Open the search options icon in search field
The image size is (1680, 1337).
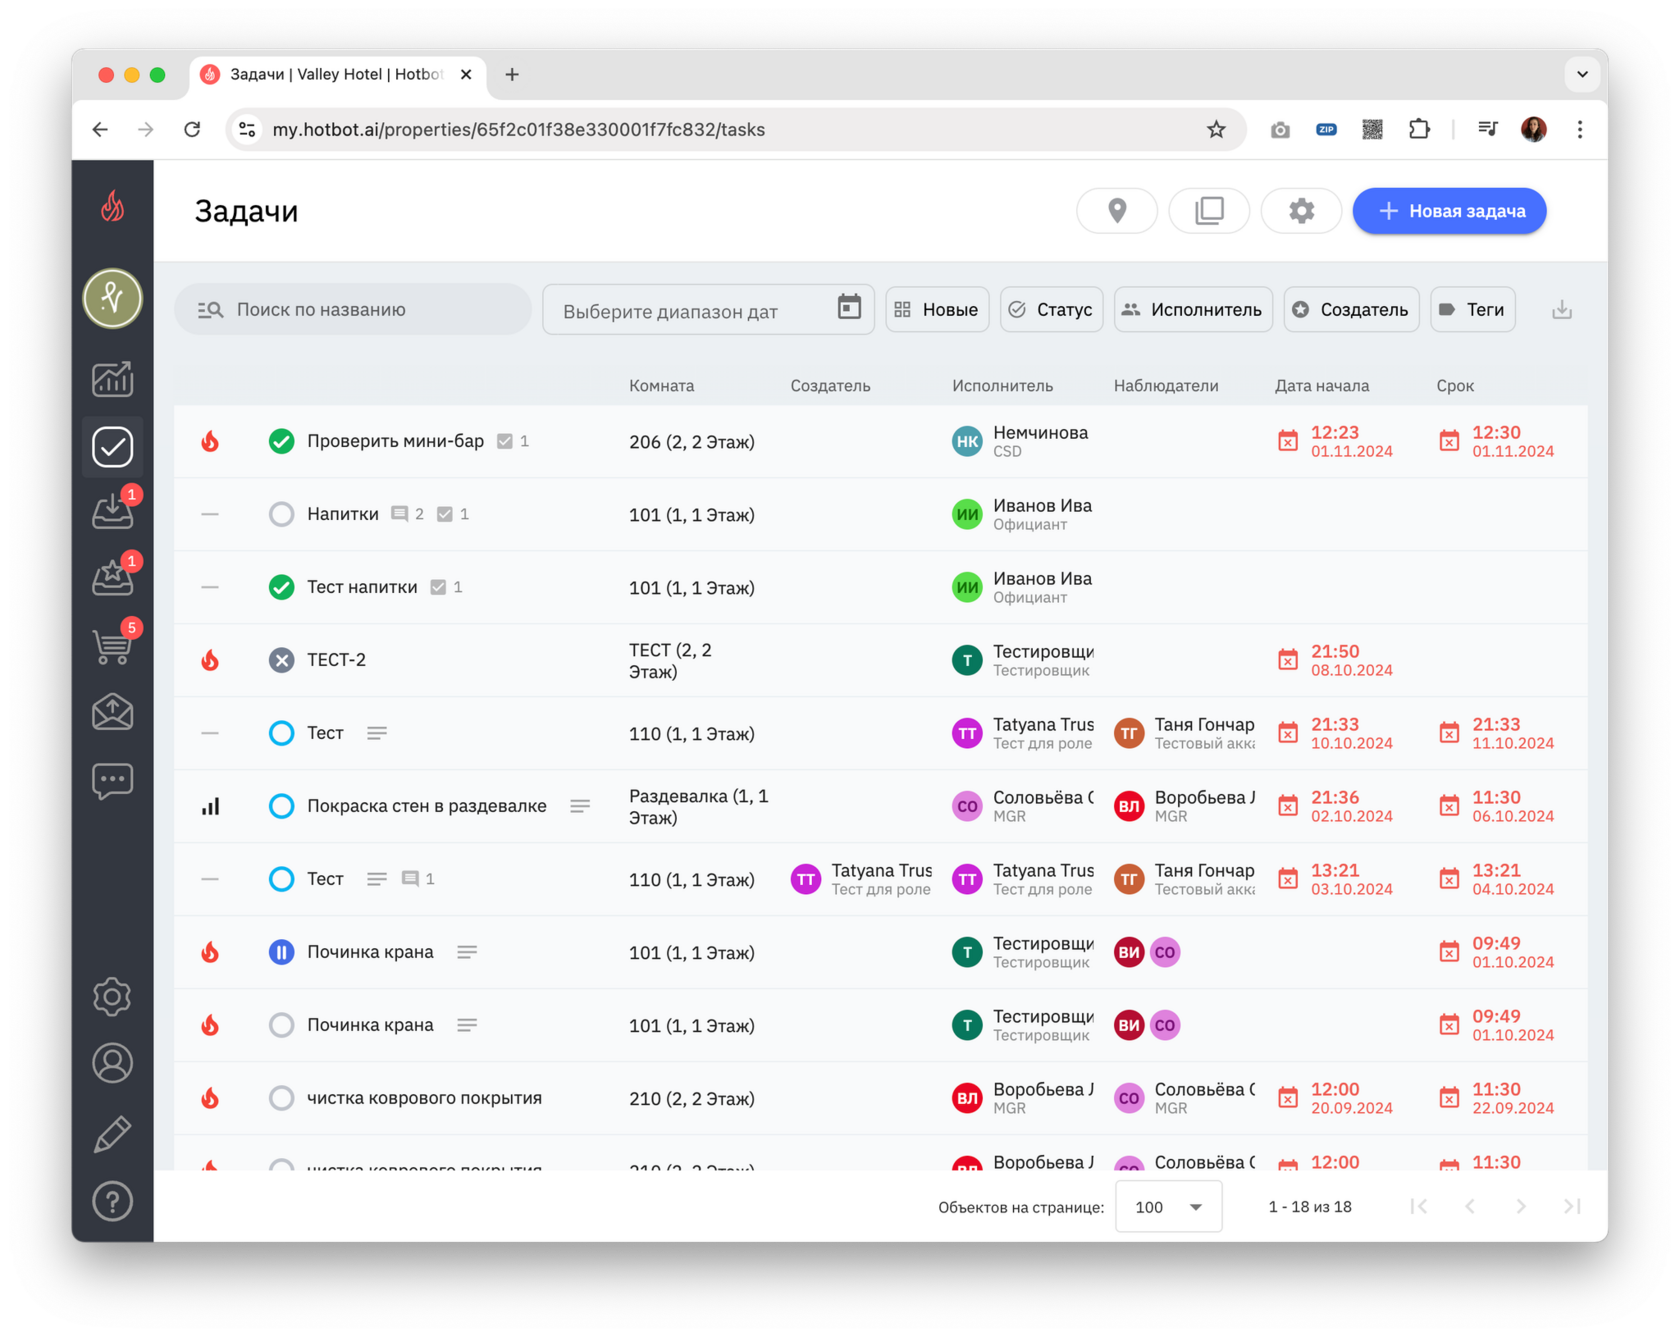point(210,310)
